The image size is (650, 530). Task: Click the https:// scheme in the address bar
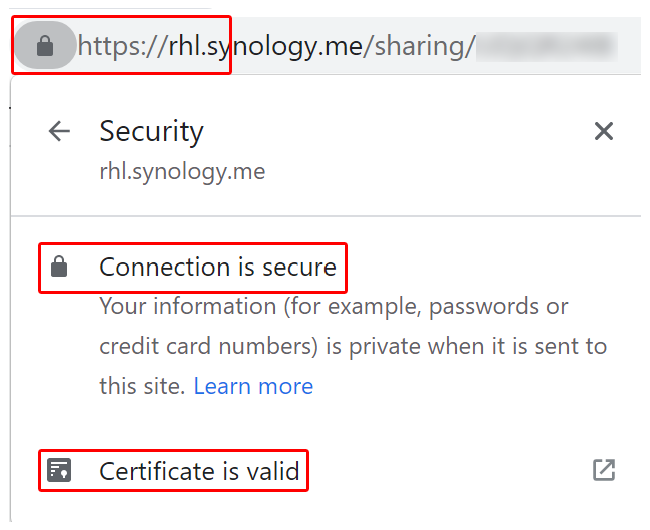tap(123, 46)
